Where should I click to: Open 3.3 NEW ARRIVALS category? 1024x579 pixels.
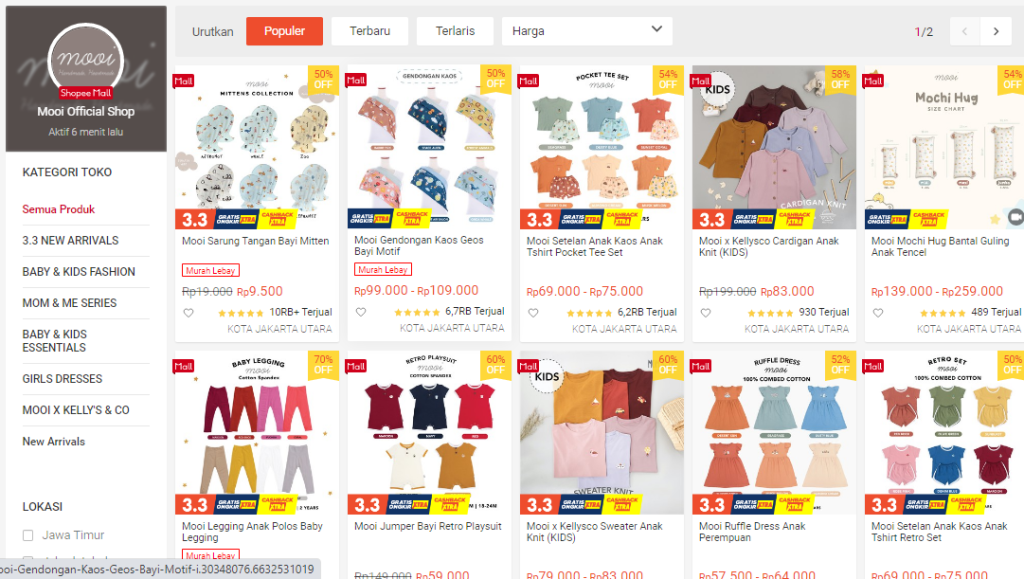(x=71, y=241)
